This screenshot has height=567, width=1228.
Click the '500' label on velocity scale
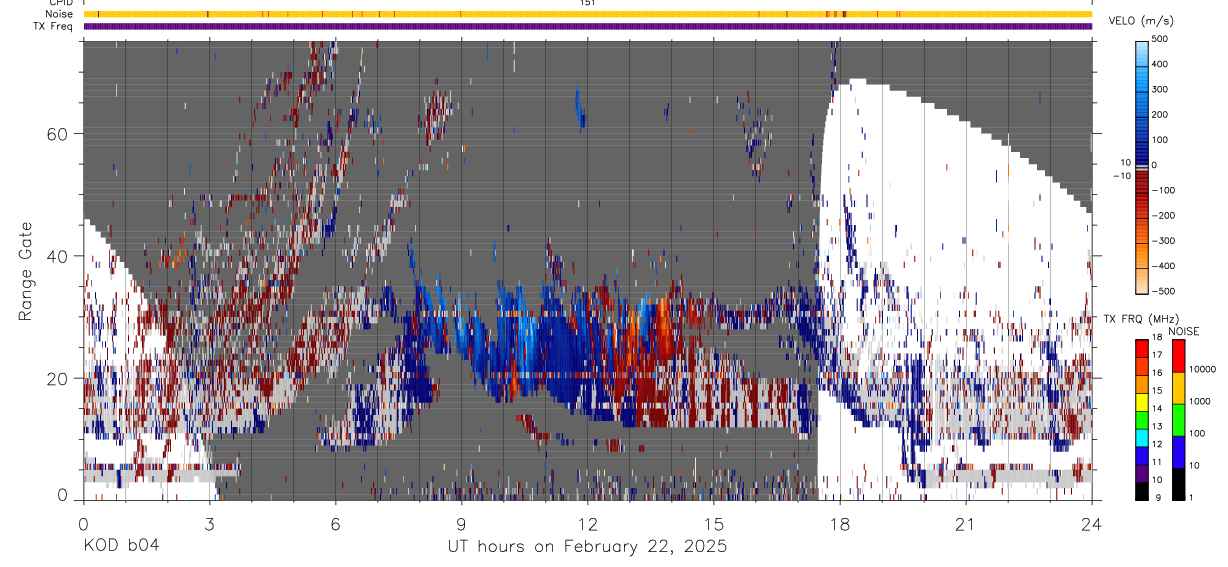[1160, 39]
